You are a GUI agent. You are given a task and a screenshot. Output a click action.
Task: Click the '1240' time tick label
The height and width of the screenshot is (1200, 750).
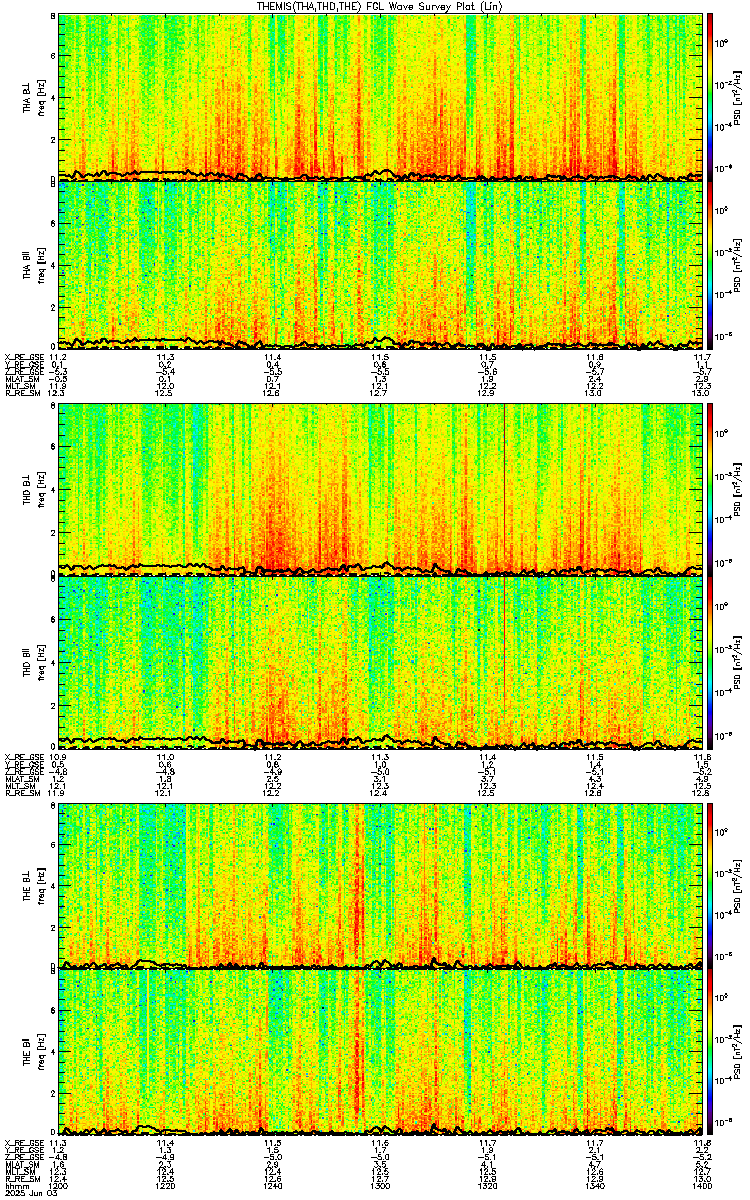pyautogui.click(x=273, y=1186)
